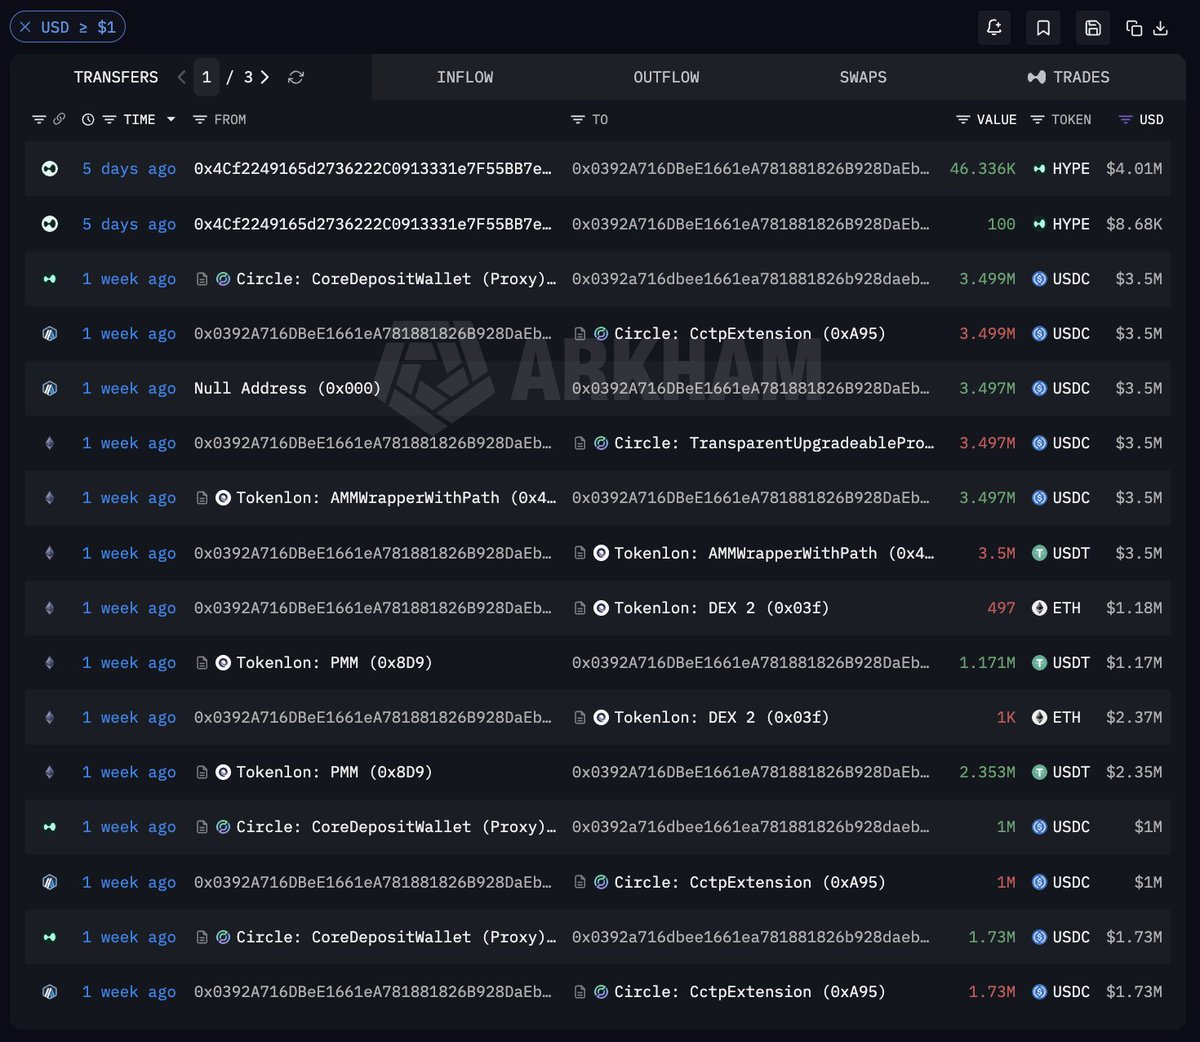Open Circle: TransparentUpgradeablePro… entity
1200x1042 pixels.
point(774,443)
